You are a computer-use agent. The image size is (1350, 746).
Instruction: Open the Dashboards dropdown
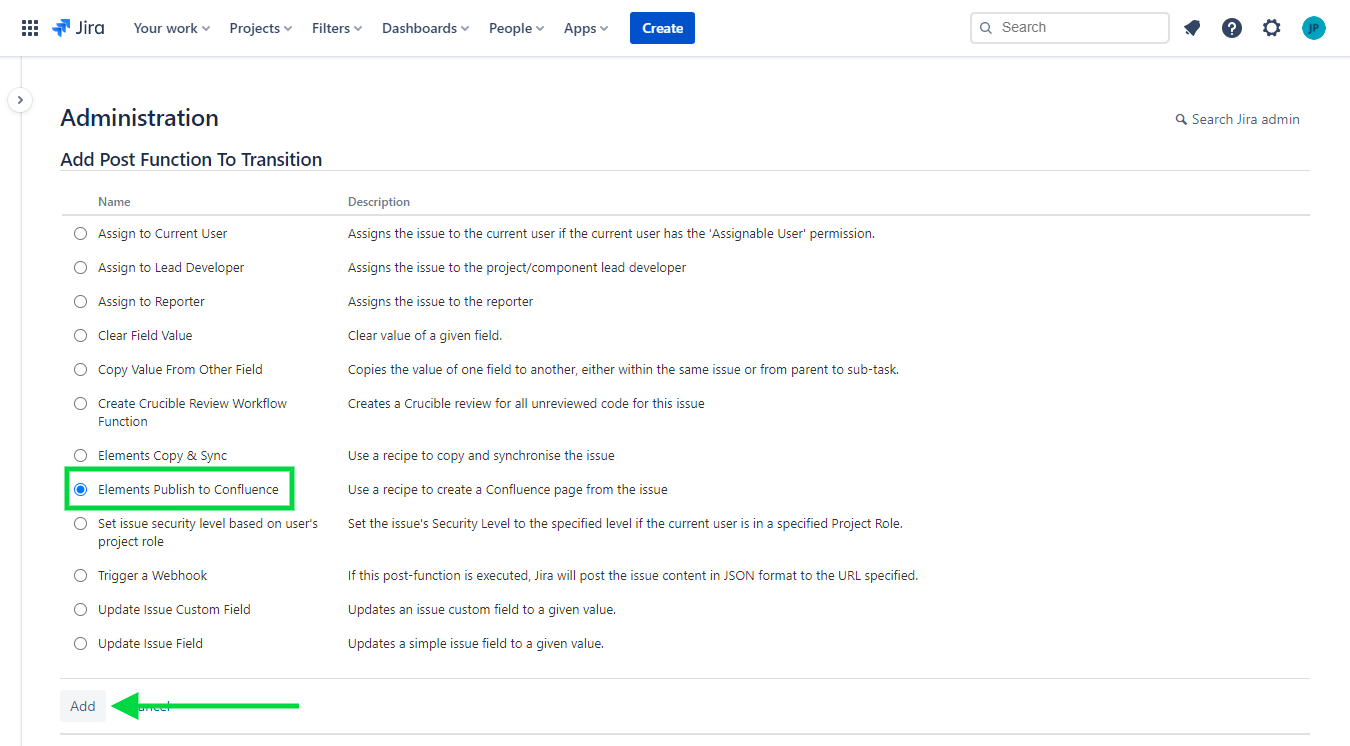tap(425, 28)
